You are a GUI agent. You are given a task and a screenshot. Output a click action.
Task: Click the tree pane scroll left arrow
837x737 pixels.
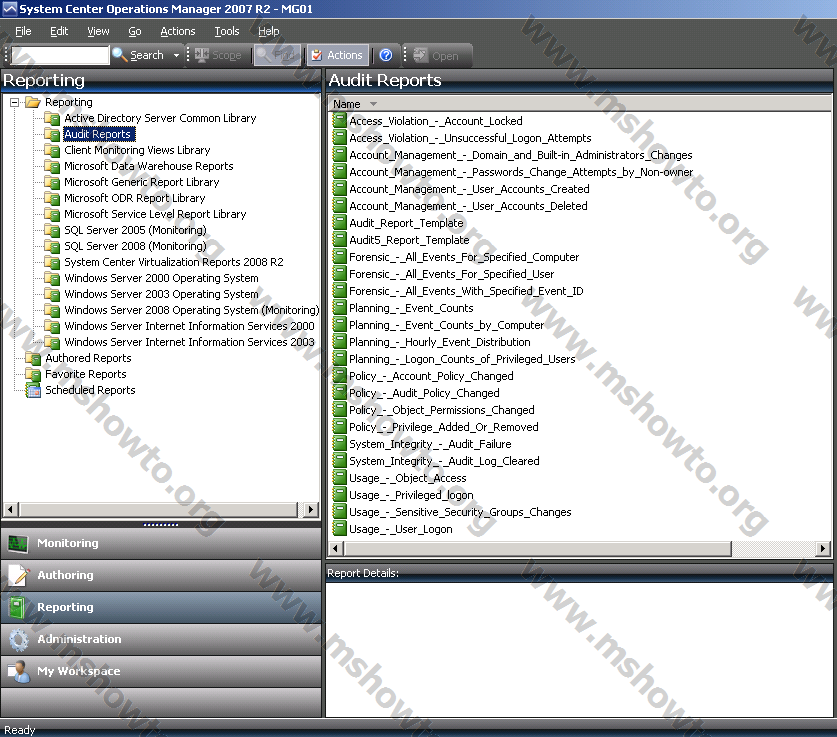click(11, 510)
